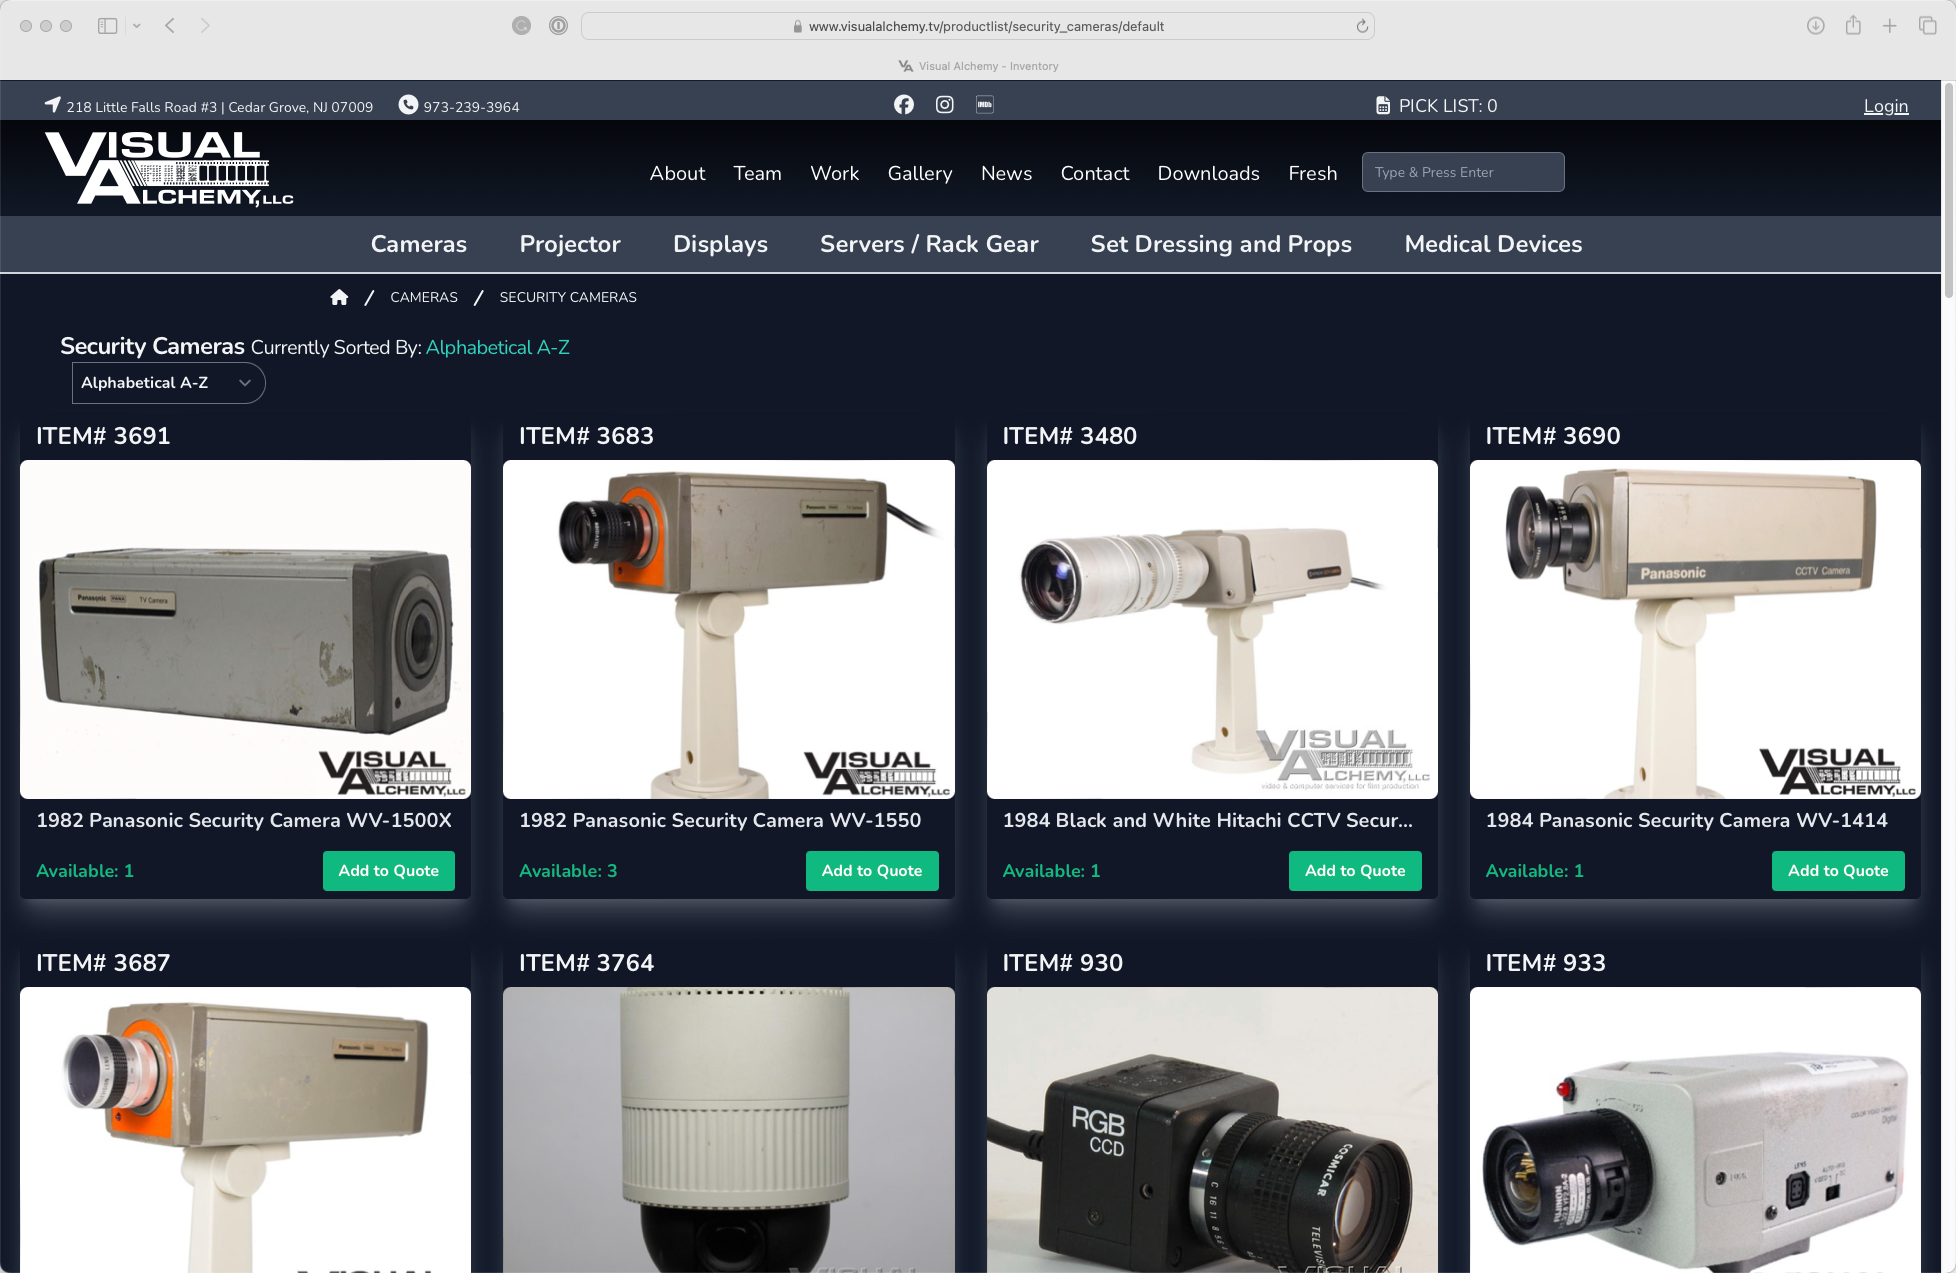Click the title 1982 Panasonic Security Camera WV-1550
This screenshot has height=1273, width=1956.
click(720, 820)
